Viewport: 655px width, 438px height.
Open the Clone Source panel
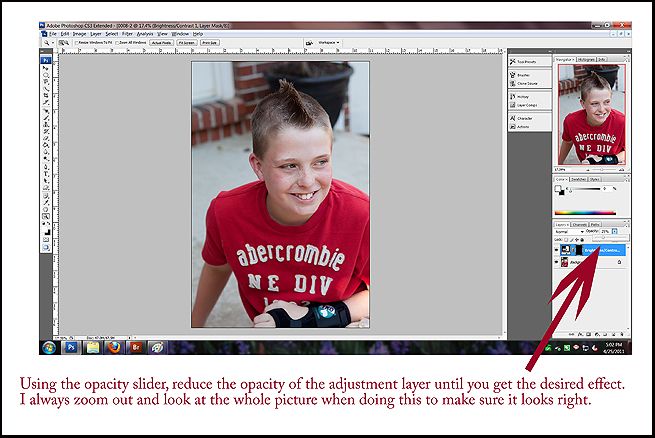(x=529, y=84)
